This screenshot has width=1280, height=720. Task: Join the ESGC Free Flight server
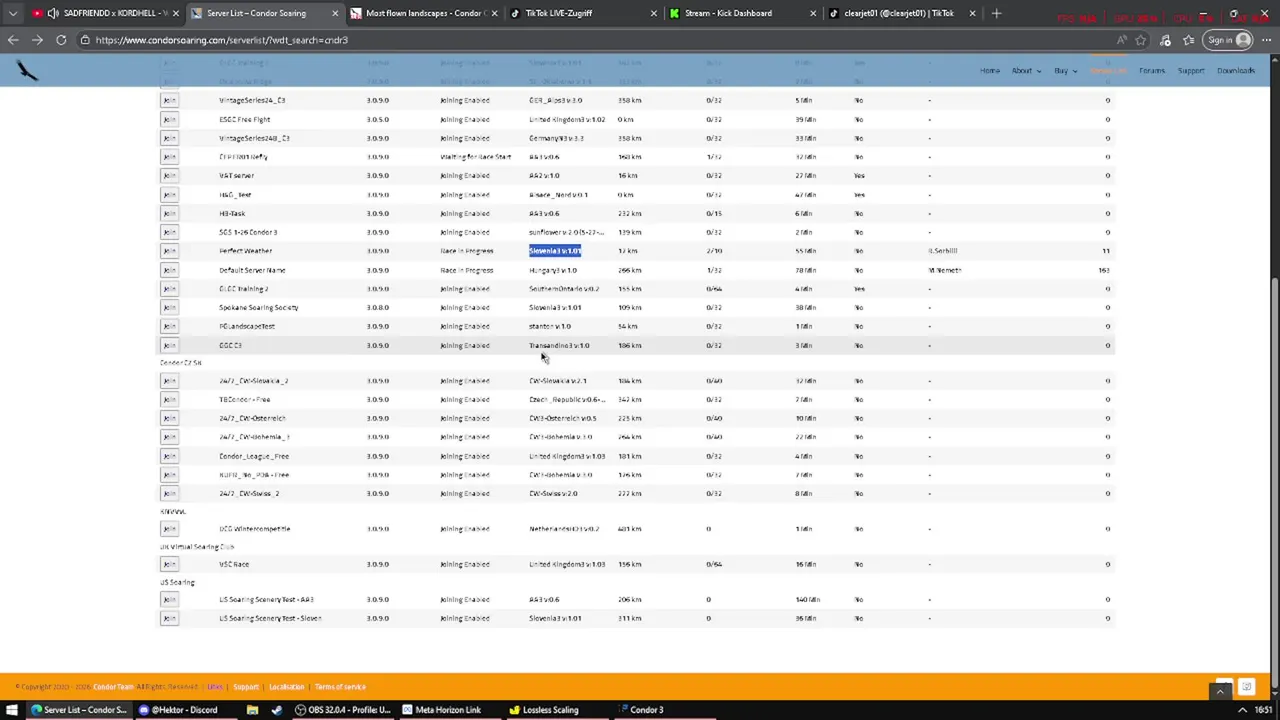tap(169, 119)
